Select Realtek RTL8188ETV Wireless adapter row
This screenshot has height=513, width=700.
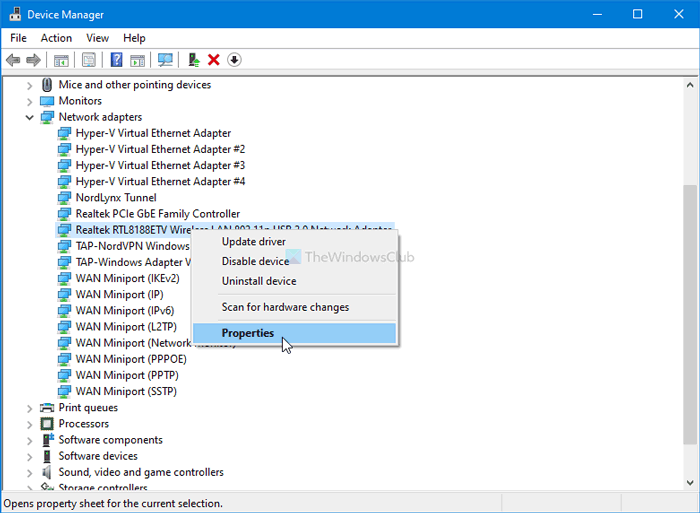(225, 229)
